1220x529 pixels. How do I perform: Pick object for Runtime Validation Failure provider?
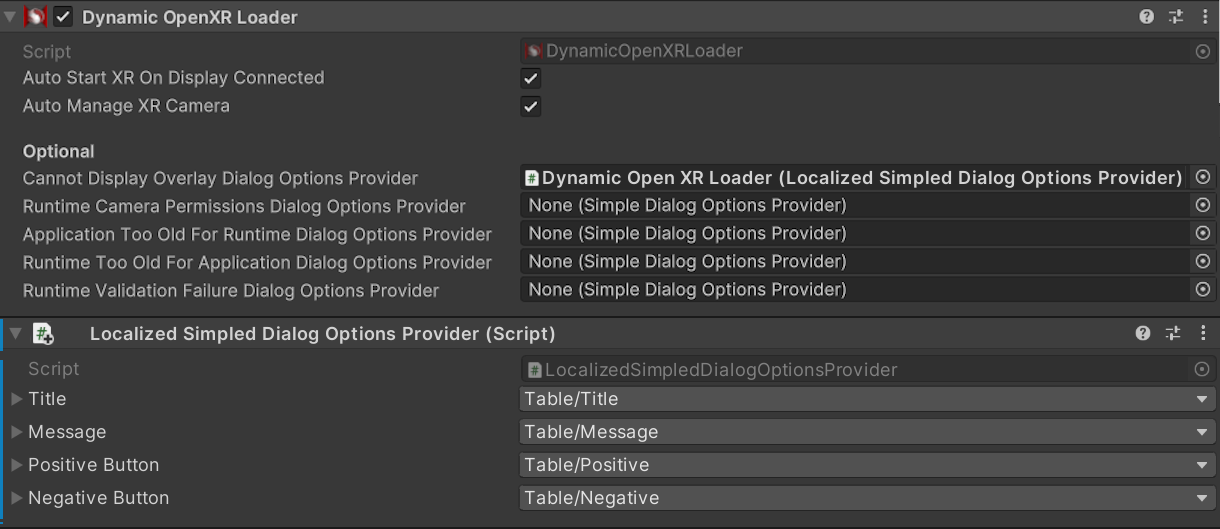coord(1203,289)
